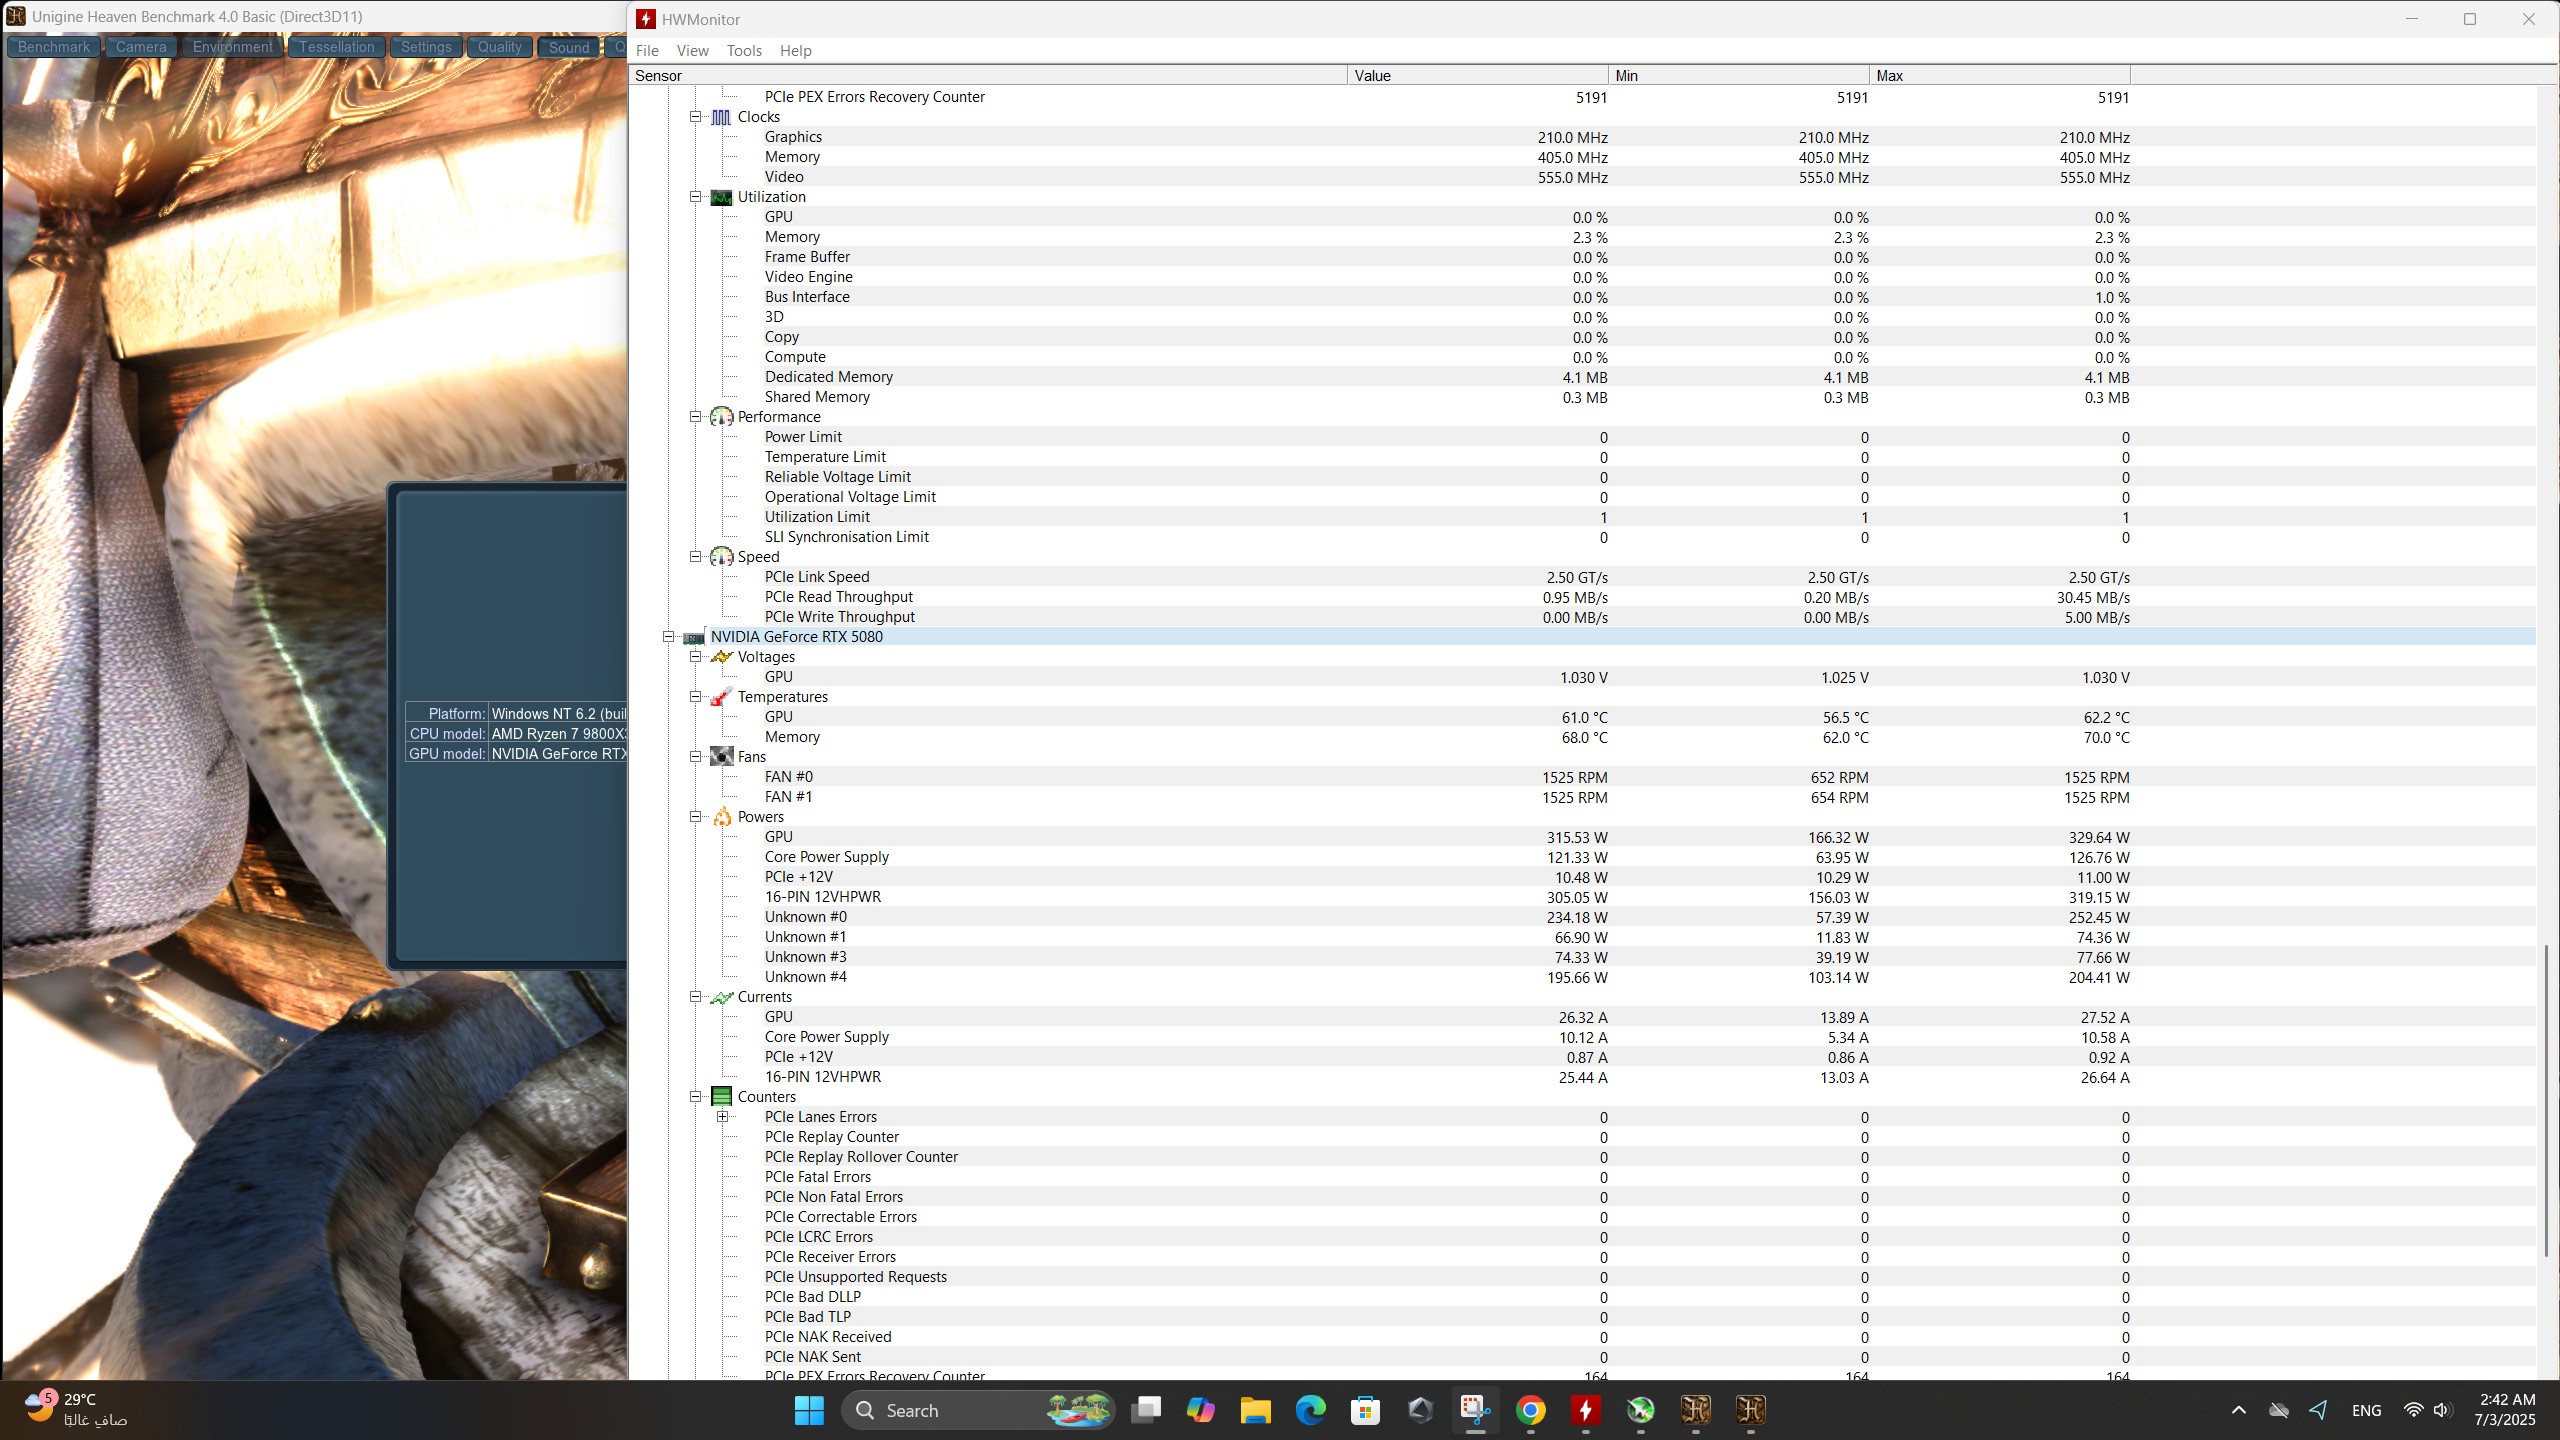Open Wi-Fi network settings in system tray

[2413, 1410]
